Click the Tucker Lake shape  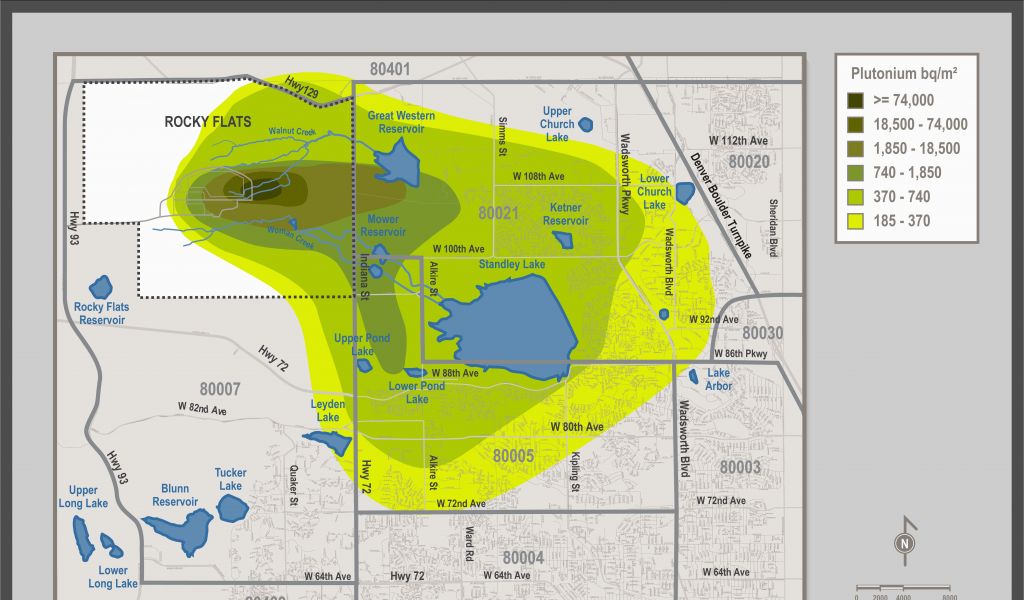tap(232, 507)
